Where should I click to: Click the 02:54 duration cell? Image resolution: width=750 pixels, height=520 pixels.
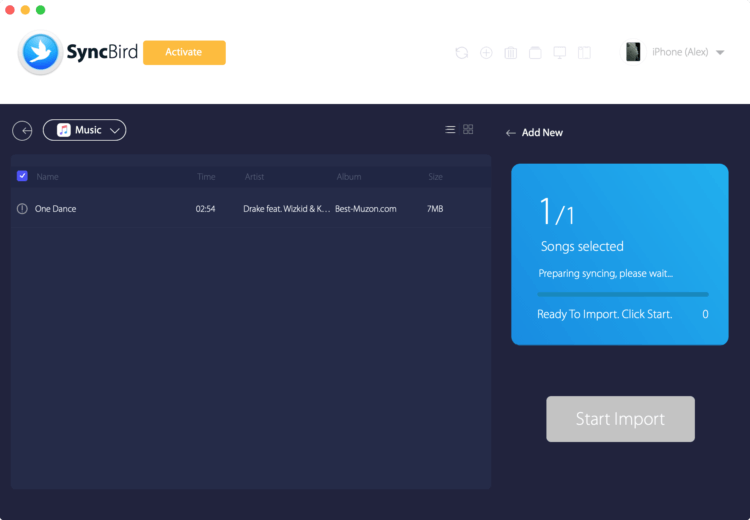pos(205,209)
